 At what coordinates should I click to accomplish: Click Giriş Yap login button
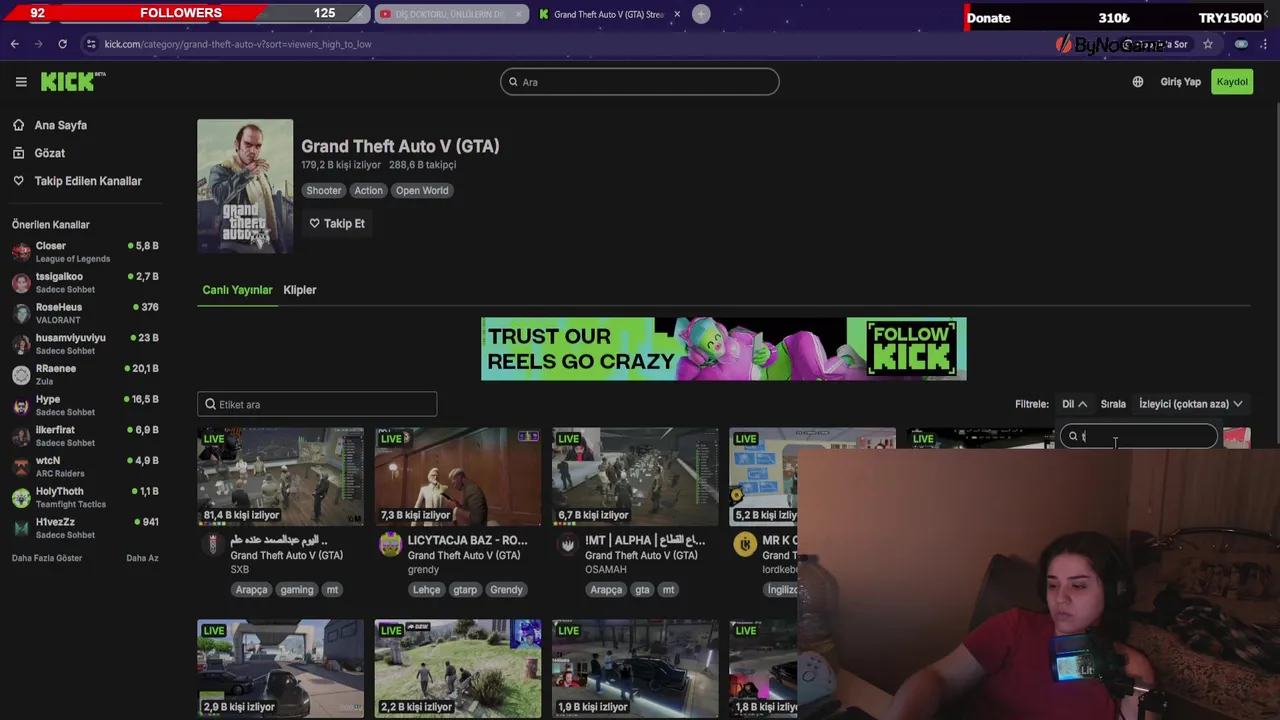[x=1180, y=82]
